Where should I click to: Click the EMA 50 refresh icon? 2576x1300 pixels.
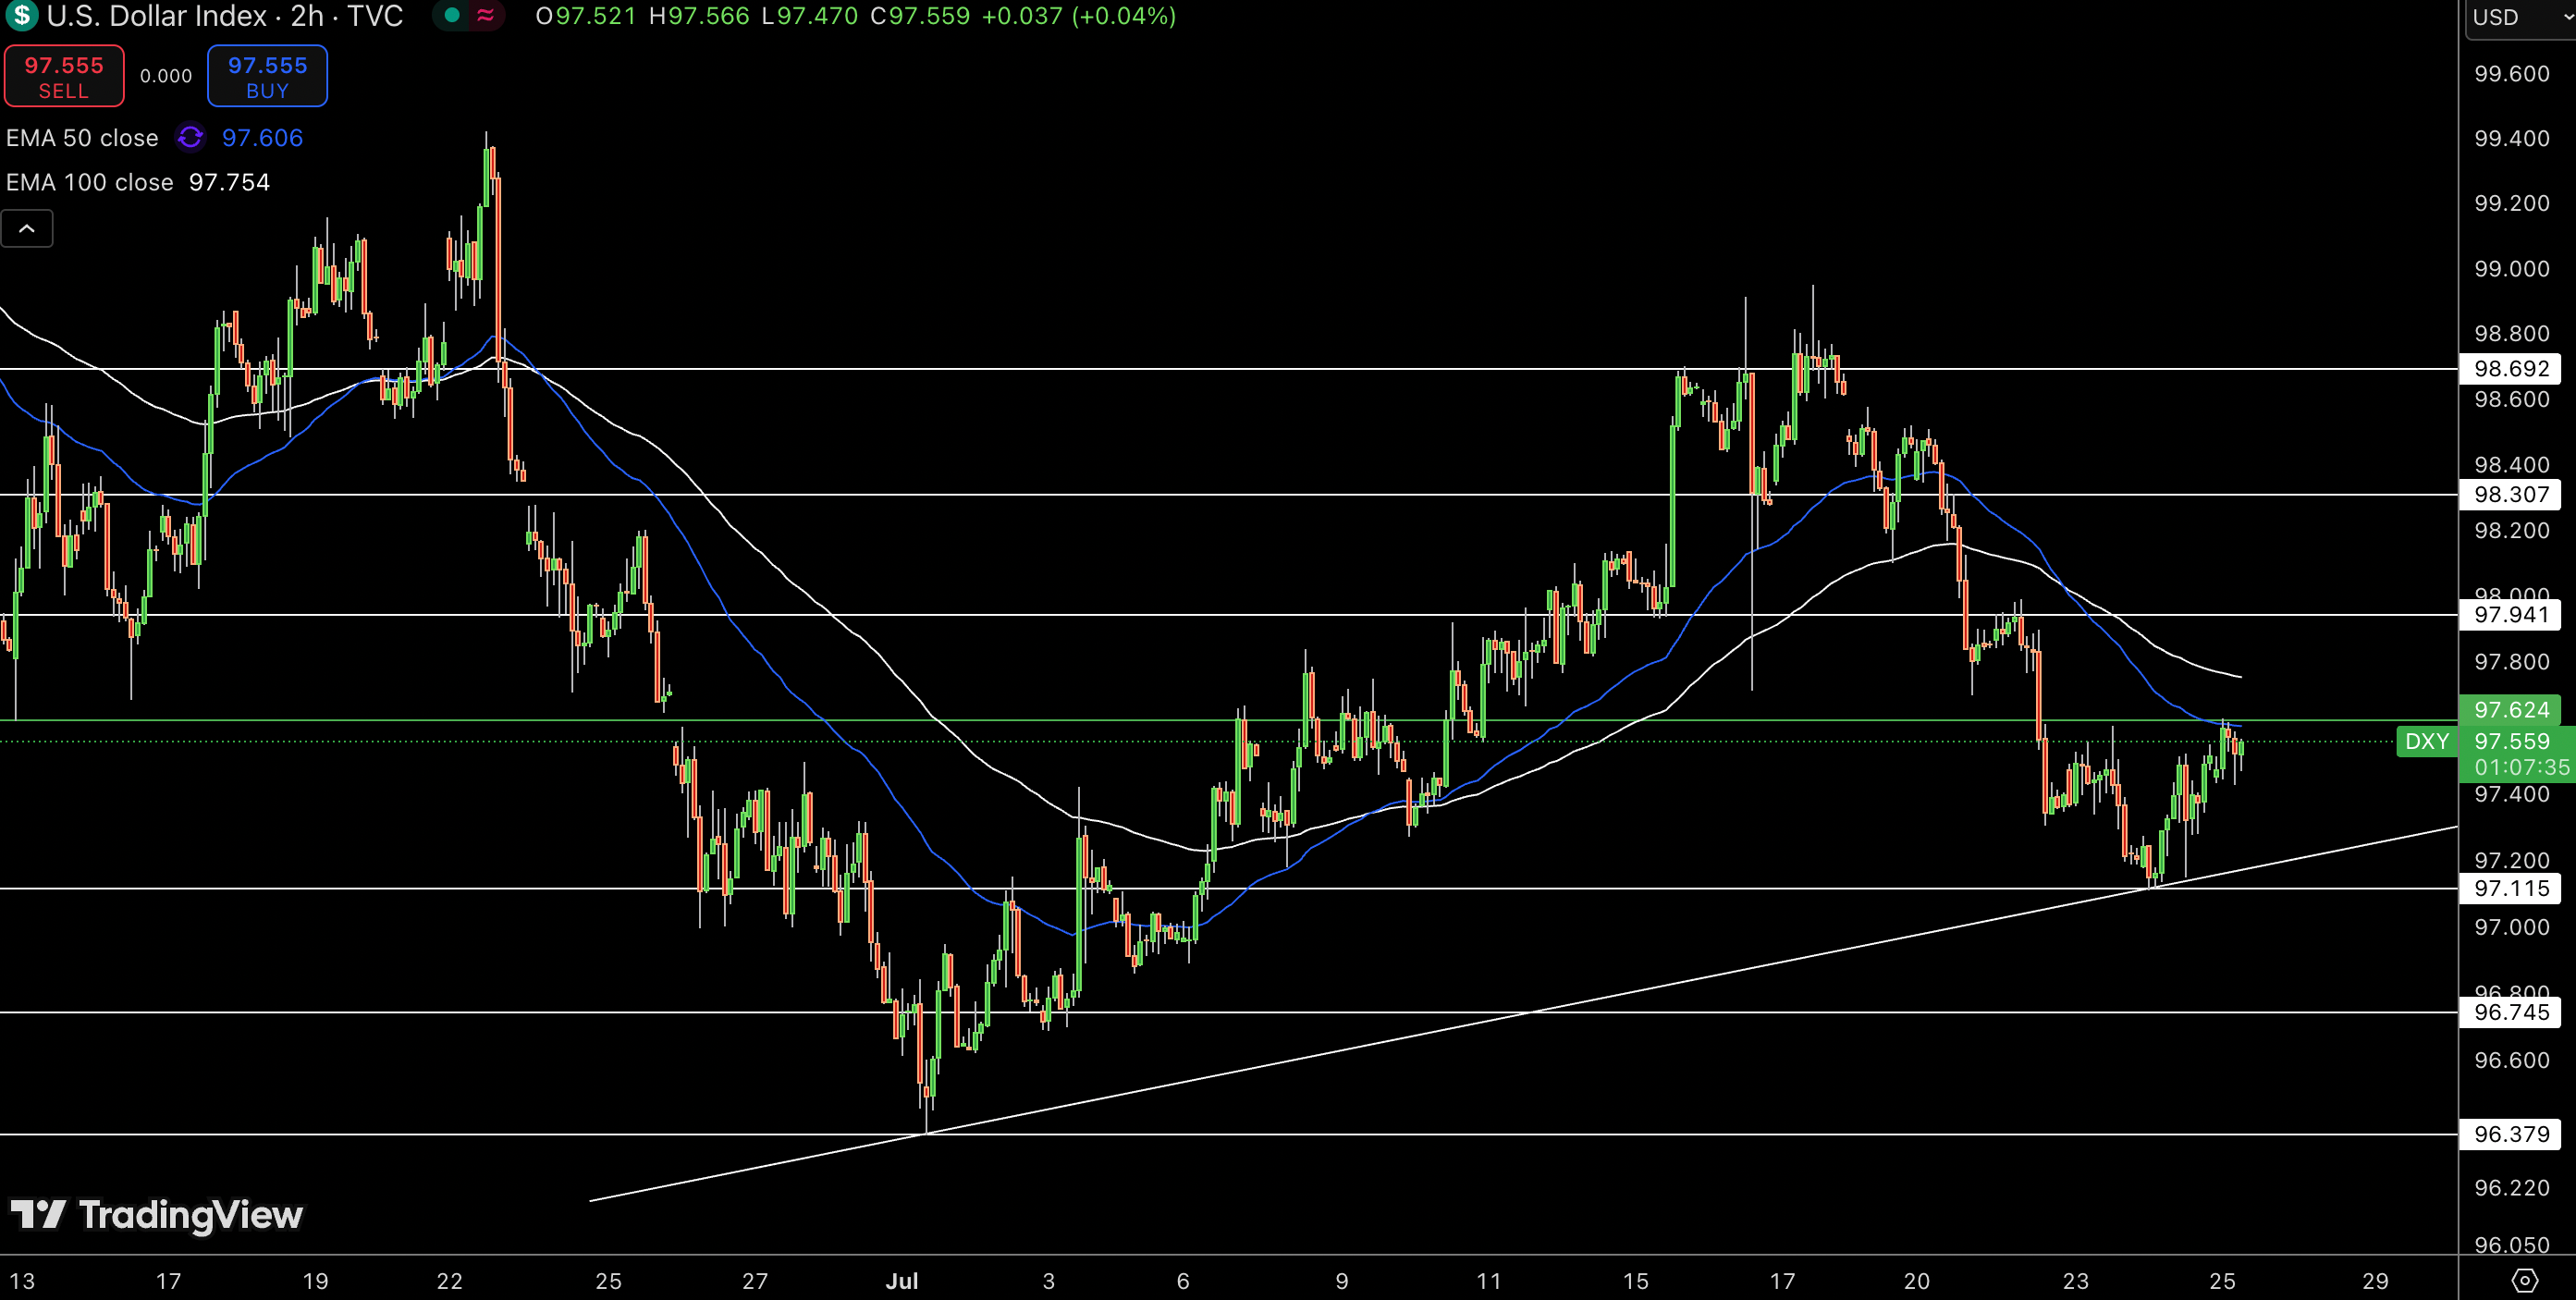(x=190, y=137)
